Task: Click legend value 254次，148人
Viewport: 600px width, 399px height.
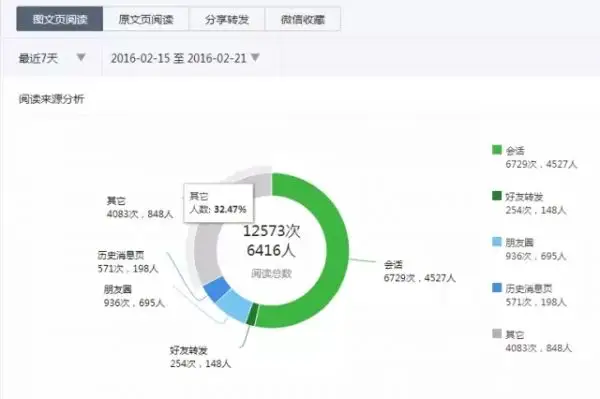Action: tap(536, 210)
